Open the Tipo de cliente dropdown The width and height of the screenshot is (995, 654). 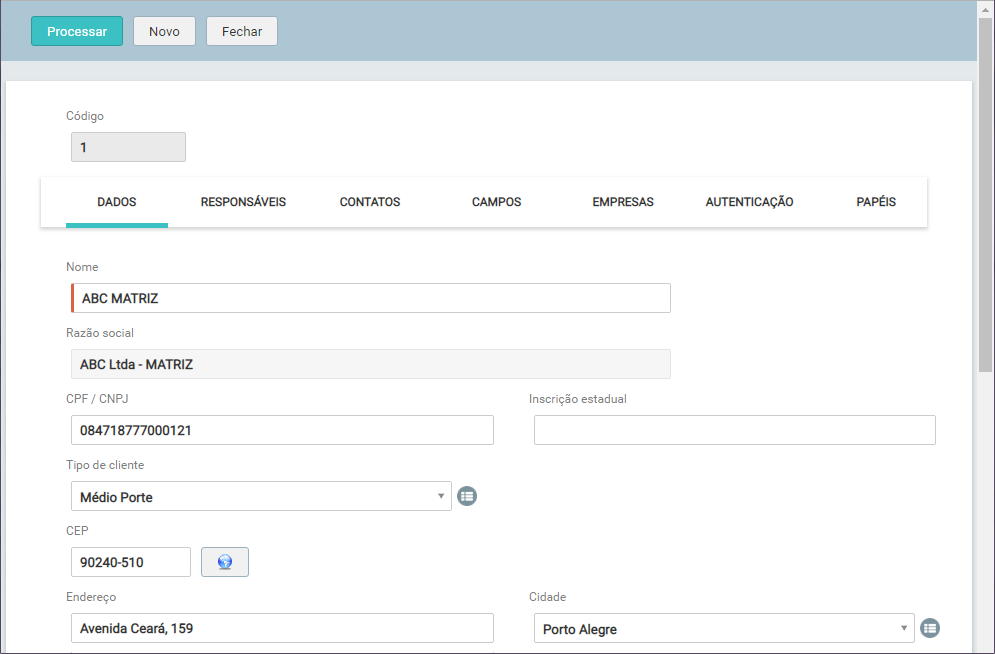(261, 496)
